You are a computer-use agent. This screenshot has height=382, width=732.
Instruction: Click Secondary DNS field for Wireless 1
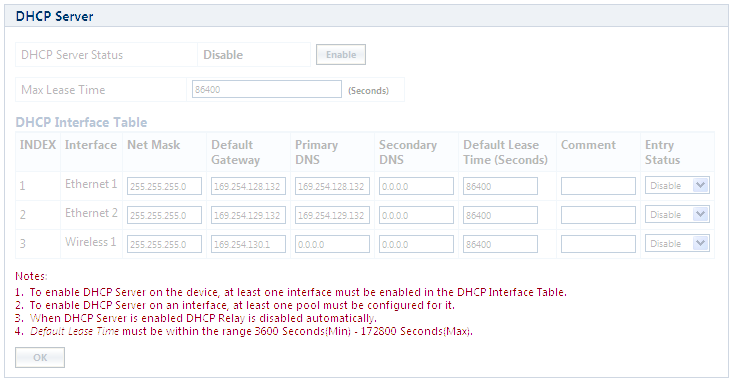[416, 244]
